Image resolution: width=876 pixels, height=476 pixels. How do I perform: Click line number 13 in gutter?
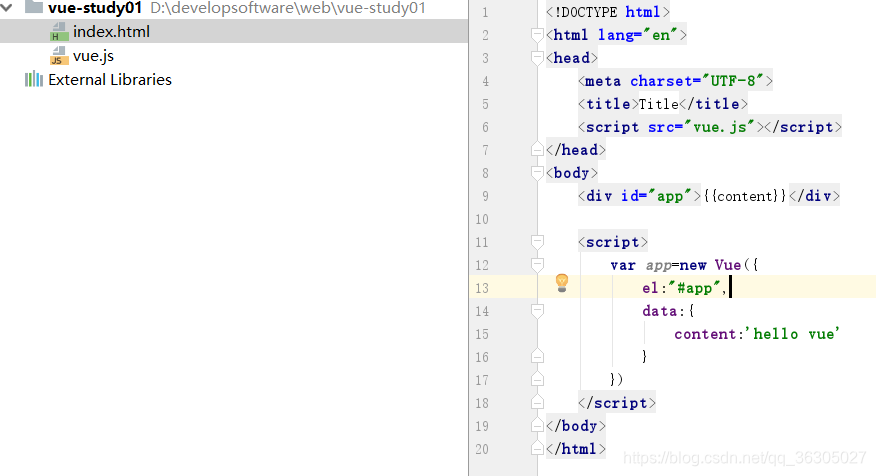[482, 288]
